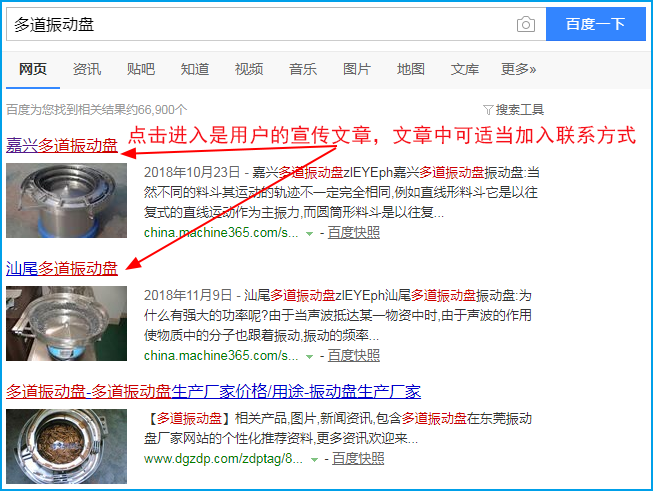Switch to the 贴吧 tab
653x491 pixels.
coord(141,69)
